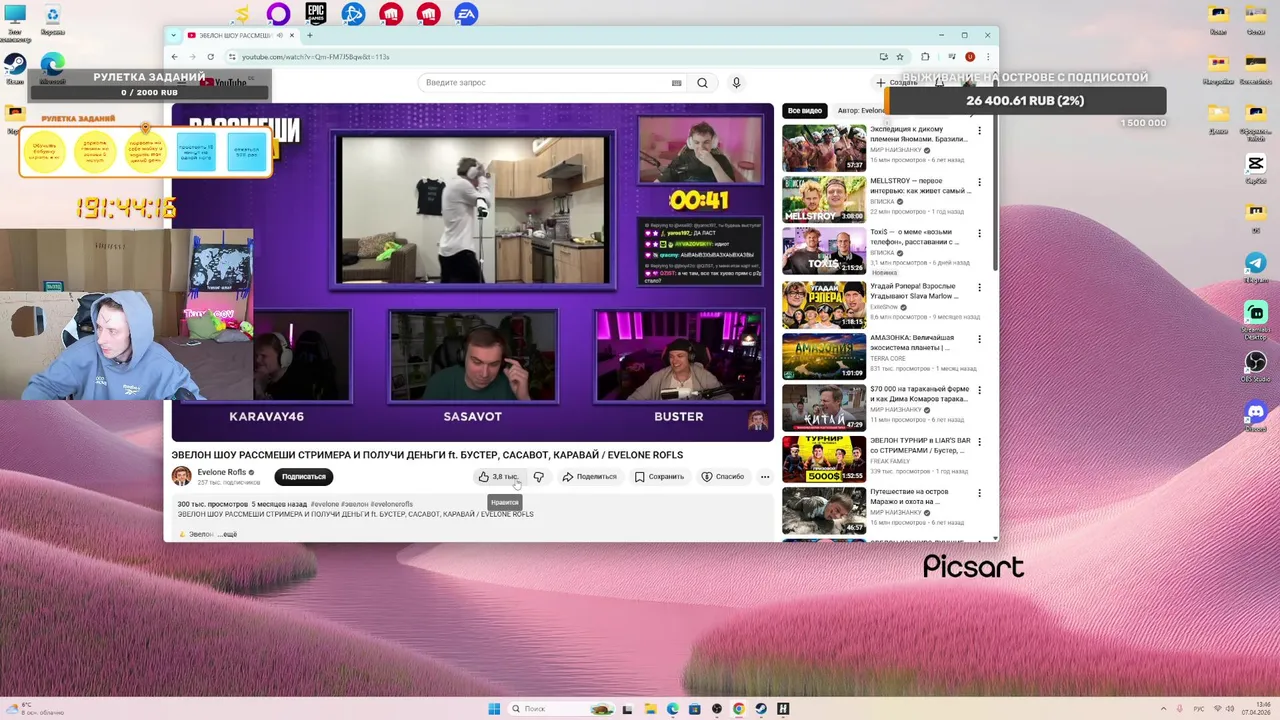Screen dimensions: 1280x720
Task: Click the address bar URL
Action: 315,57
